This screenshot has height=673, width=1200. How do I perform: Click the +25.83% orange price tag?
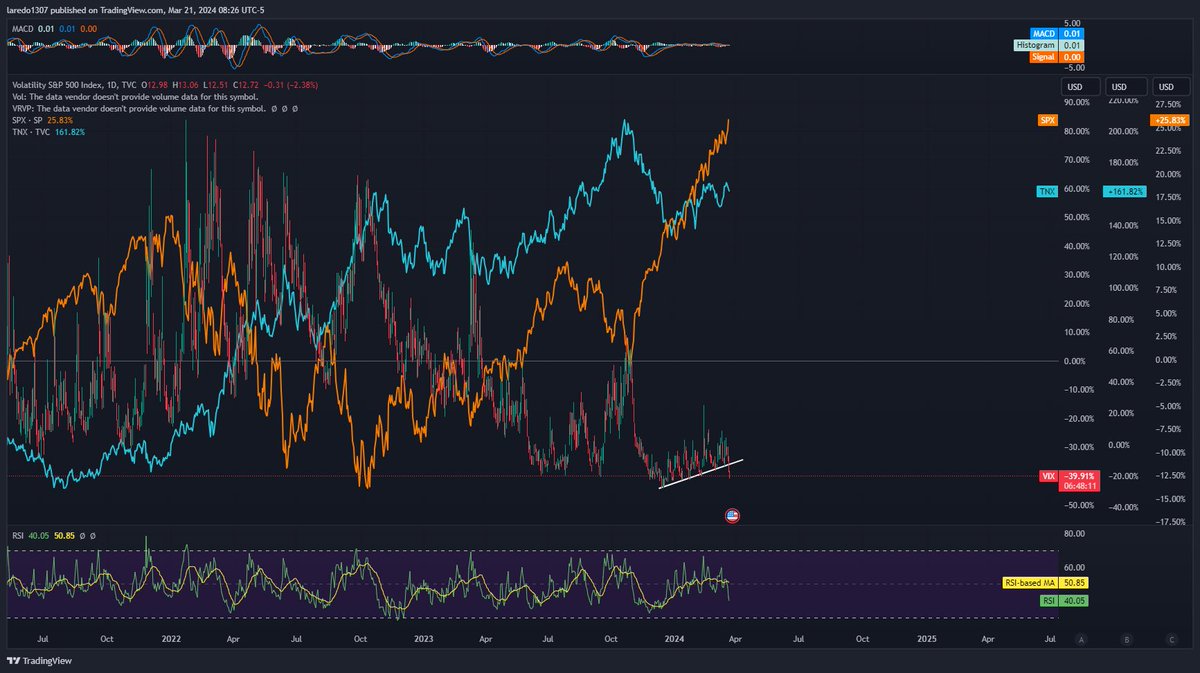(1169, 120)
